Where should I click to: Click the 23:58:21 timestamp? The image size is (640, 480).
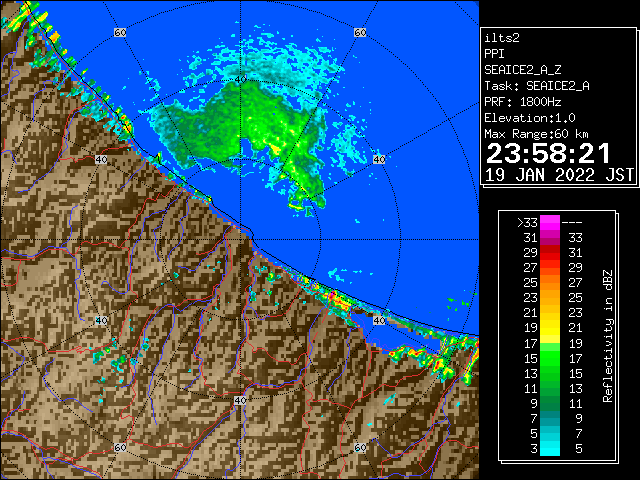point(548,154)
